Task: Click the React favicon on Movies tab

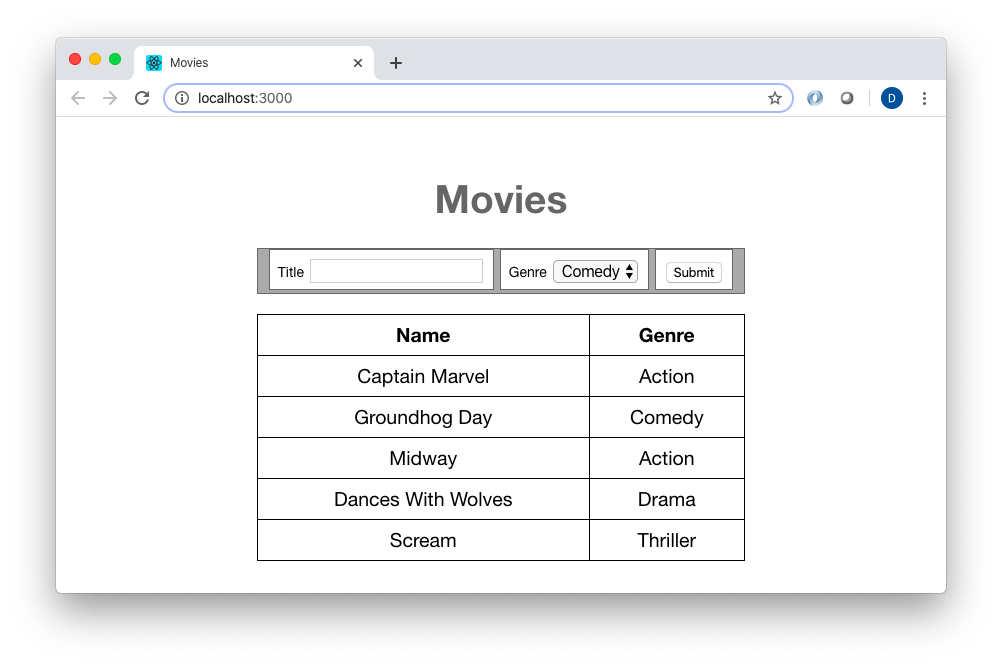Action: (x=154, y=63)
